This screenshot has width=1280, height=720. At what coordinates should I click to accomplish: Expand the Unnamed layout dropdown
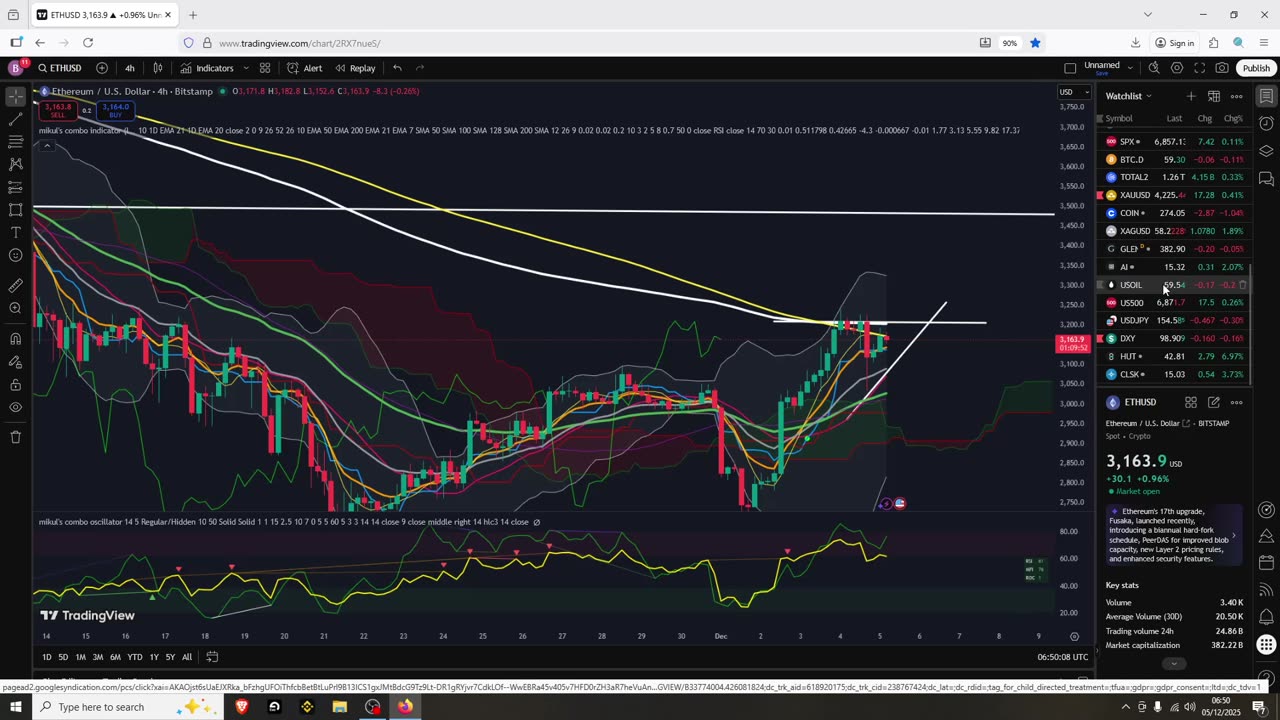[x=1130, y=68]
